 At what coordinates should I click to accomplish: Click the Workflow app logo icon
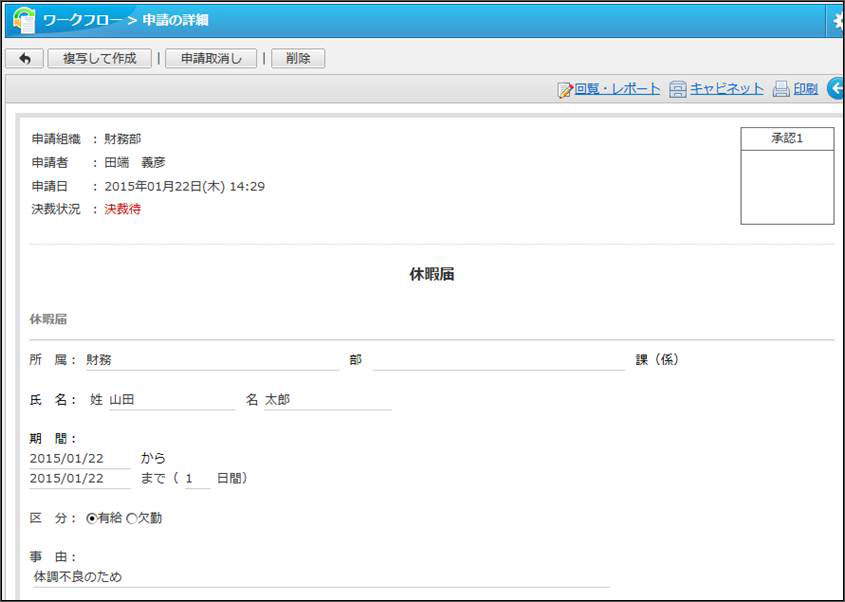(23, 20)
